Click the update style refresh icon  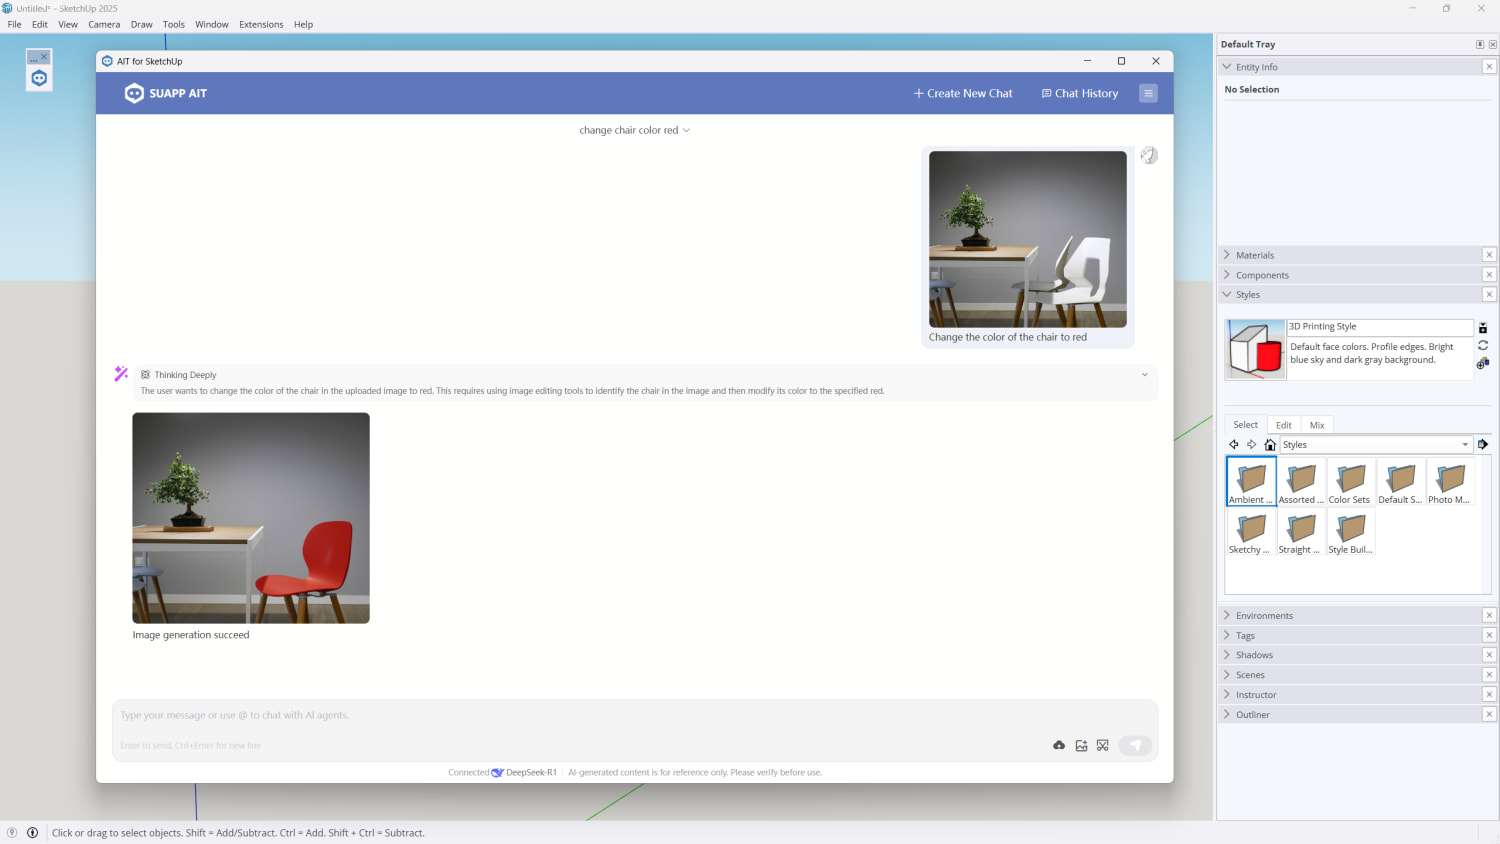1482,345
